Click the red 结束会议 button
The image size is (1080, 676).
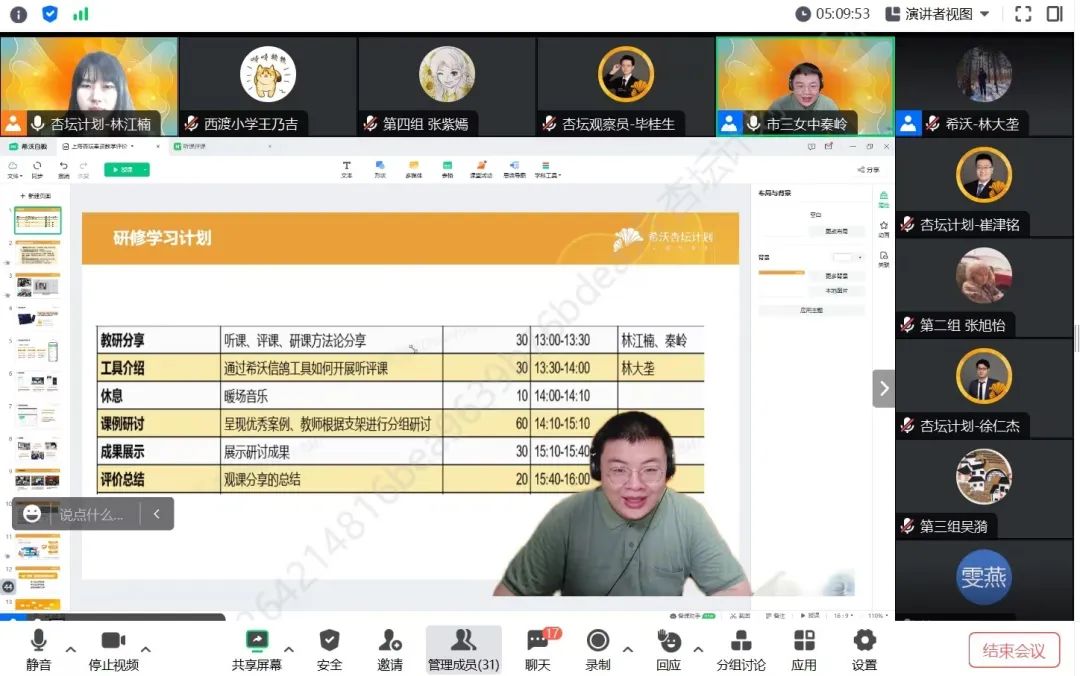(x=1013, y=650)
